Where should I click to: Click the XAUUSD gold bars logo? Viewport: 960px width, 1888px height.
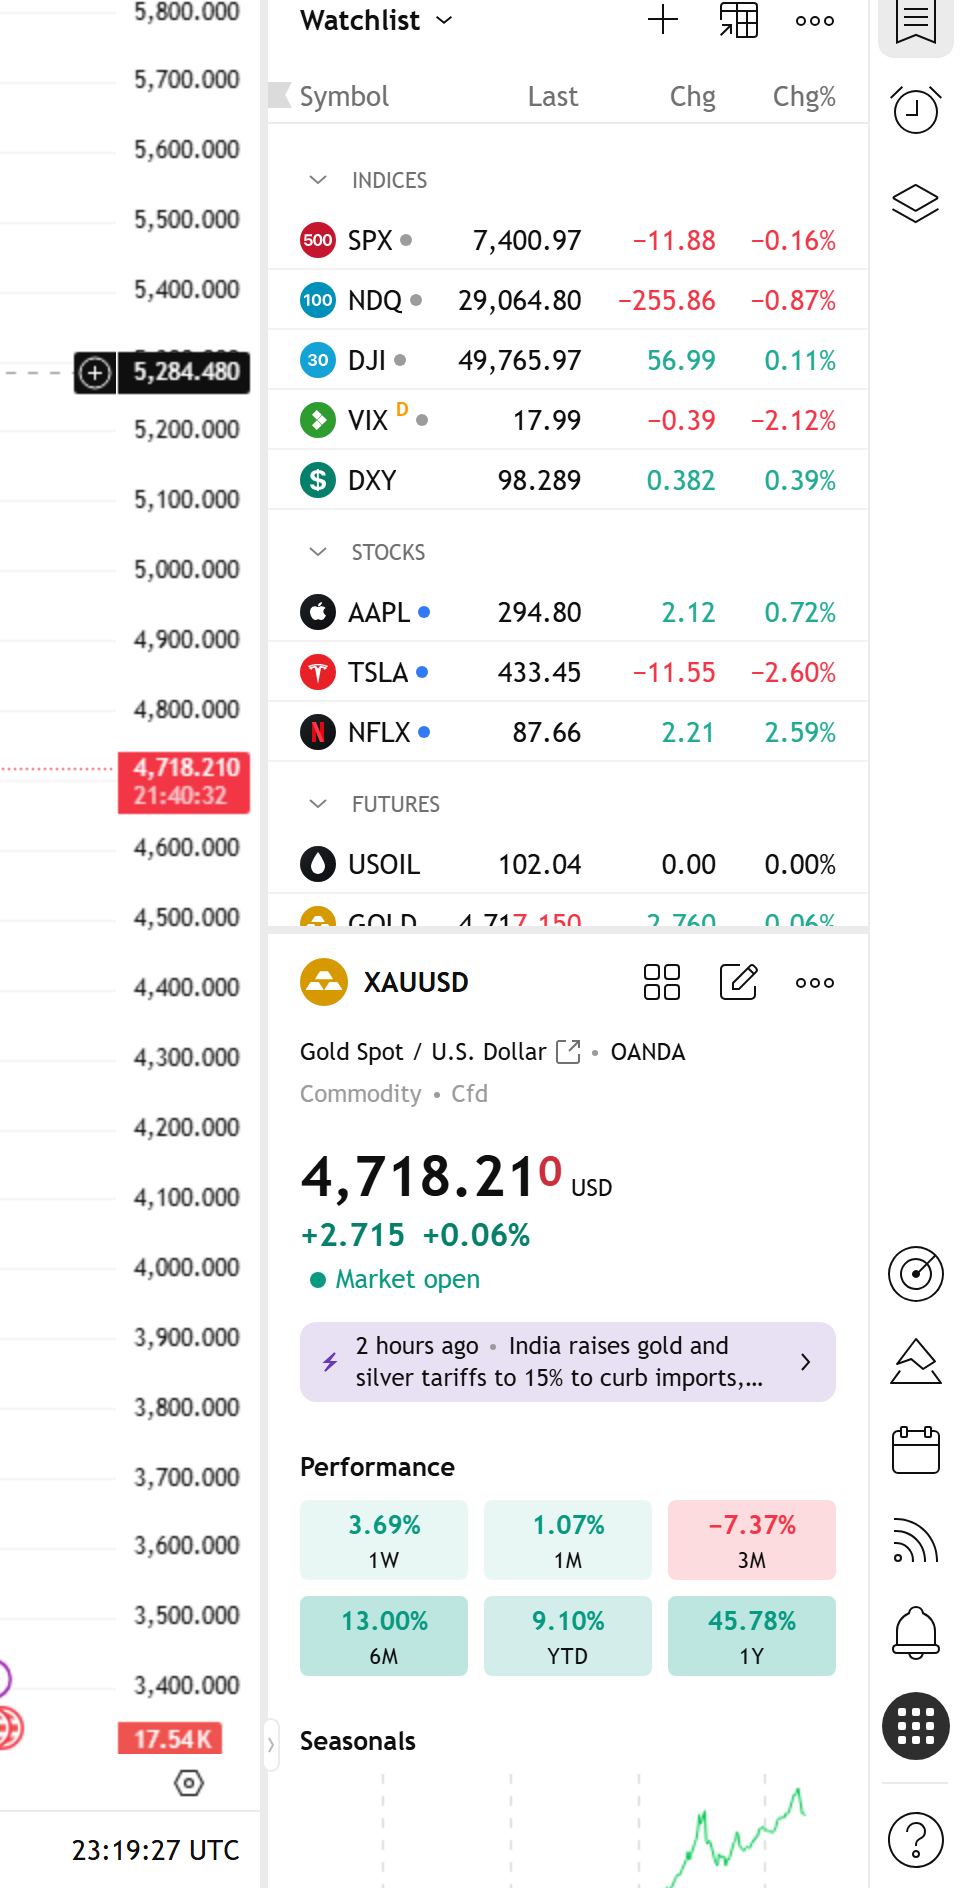[x=324, y=982]
